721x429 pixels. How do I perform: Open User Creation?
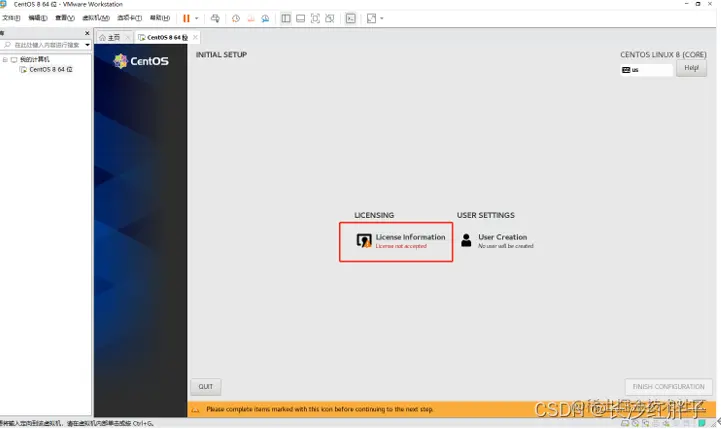pos(498,241)
